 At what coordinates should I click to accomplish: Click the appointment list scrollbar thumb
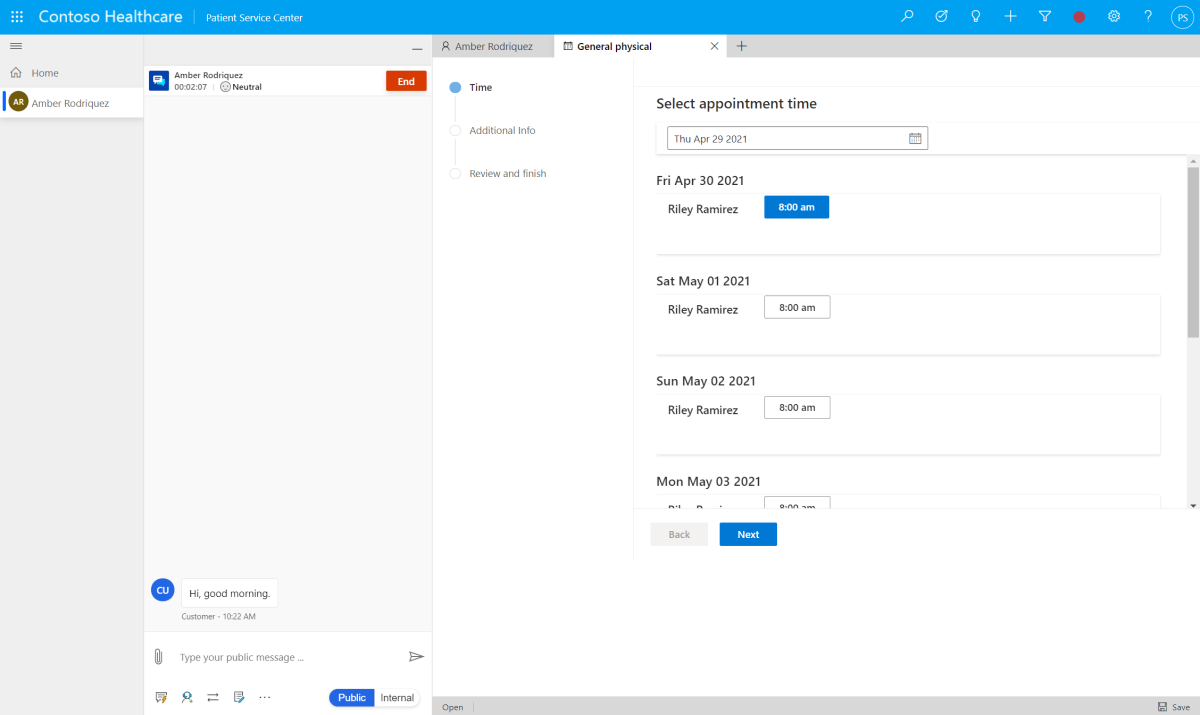click(x=1193, y=253)
